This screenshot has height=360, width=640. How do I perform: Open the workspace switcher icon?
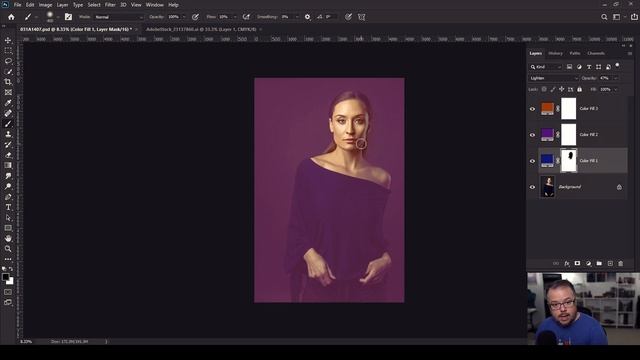click(x=617, y=17)
